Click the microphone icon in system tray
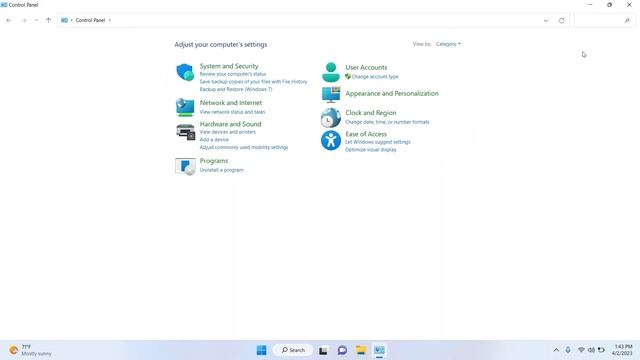 568,350
